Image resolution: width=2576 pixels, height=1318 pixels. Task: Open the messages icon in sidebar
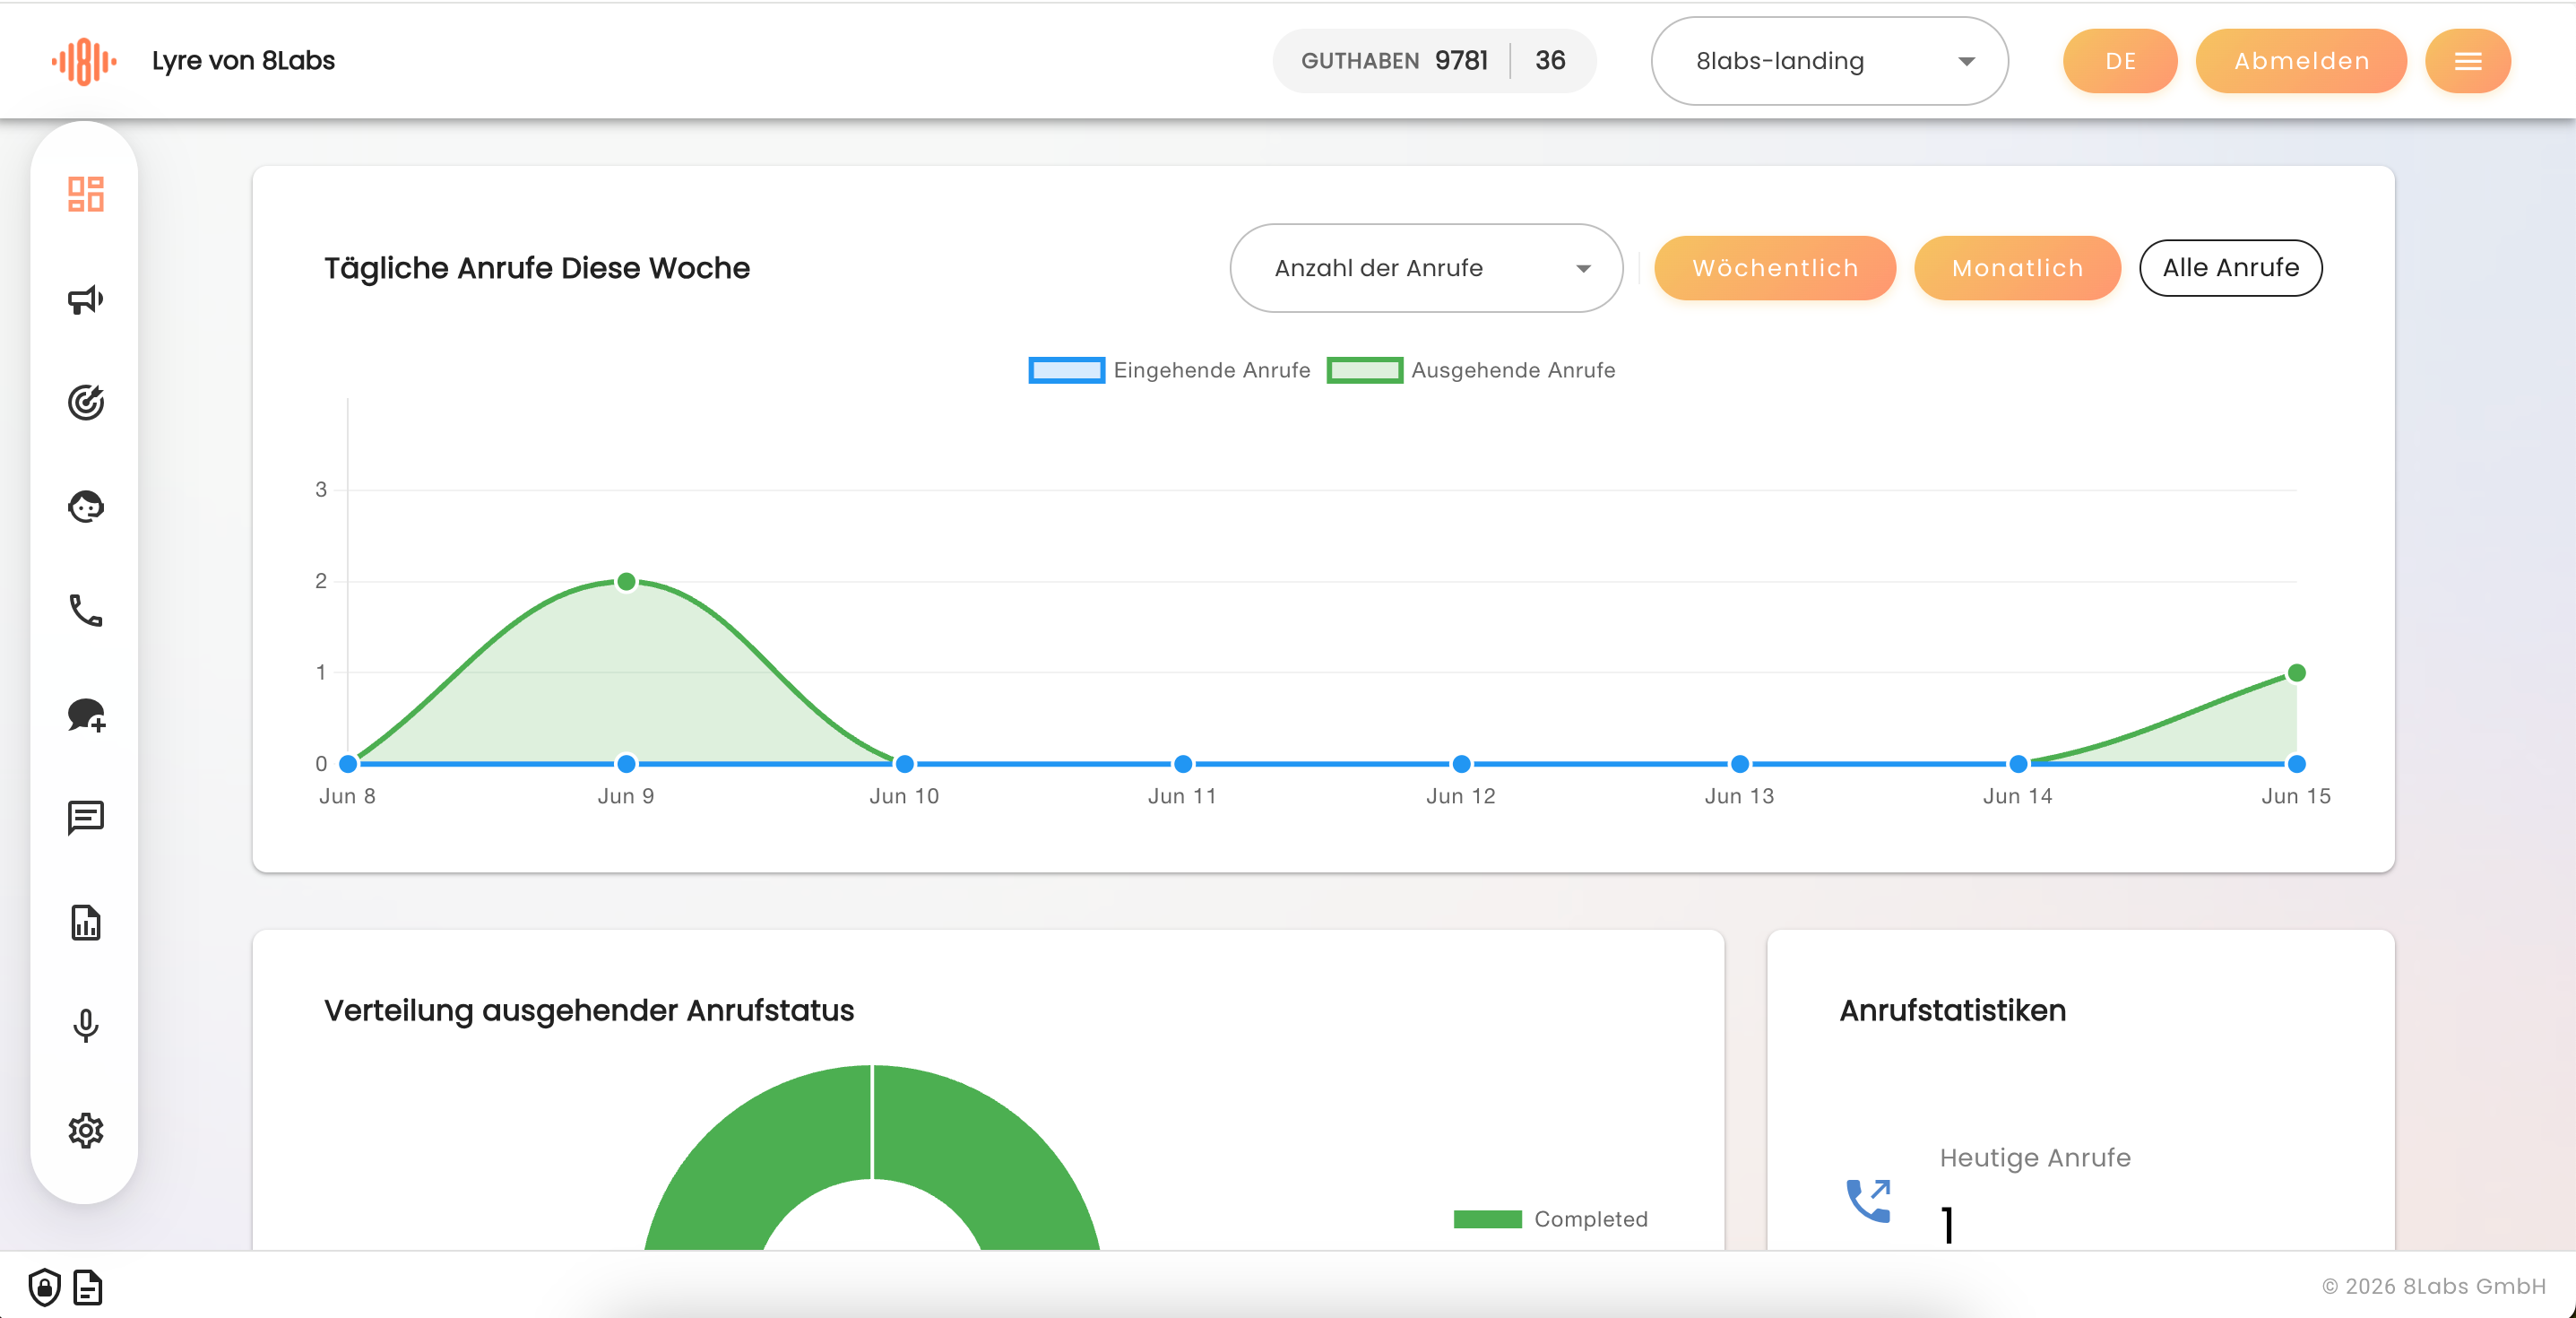pyautogui.click(x=86, y=818)
